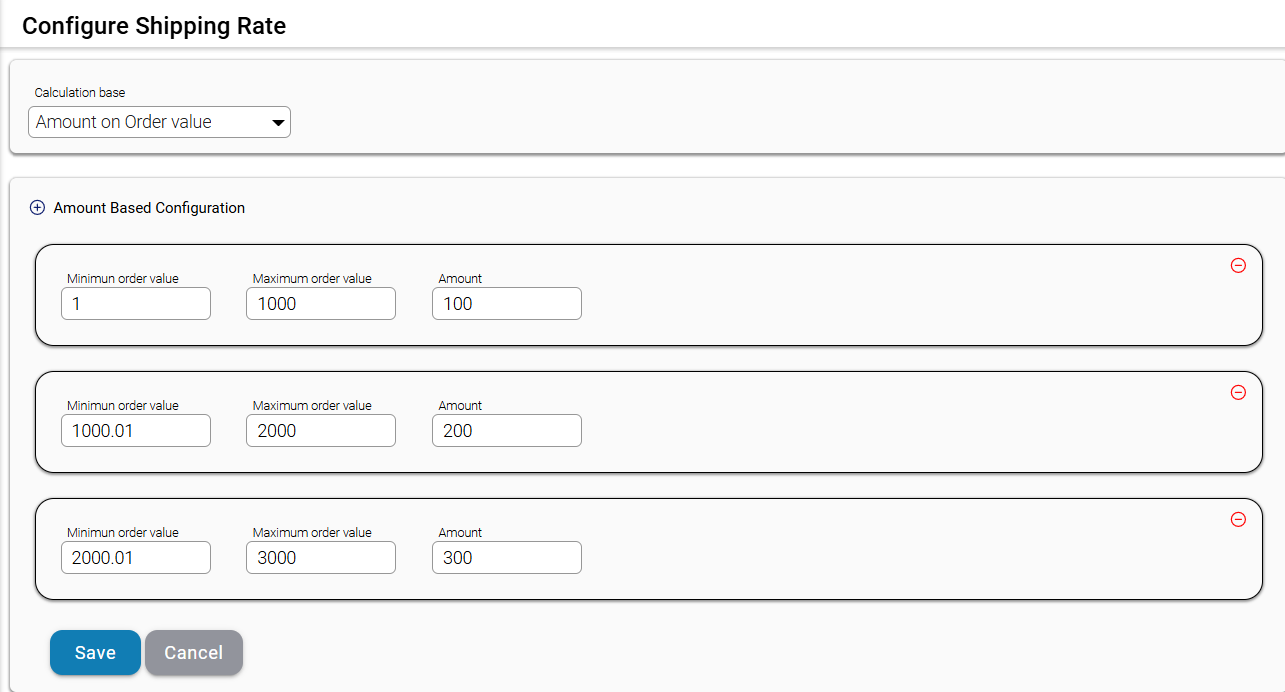Click the minimum order value field showing 2000.01
The image size is (1285, 692).
136,558
